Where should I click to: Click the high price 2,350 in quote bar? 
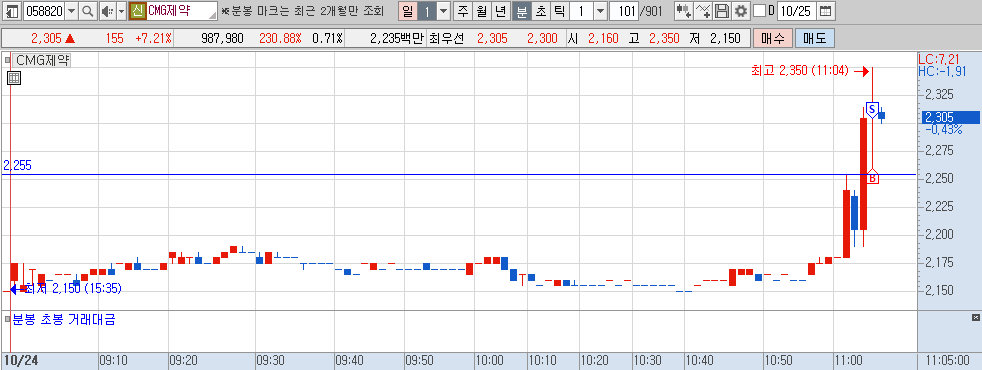[x=664, y=38]
